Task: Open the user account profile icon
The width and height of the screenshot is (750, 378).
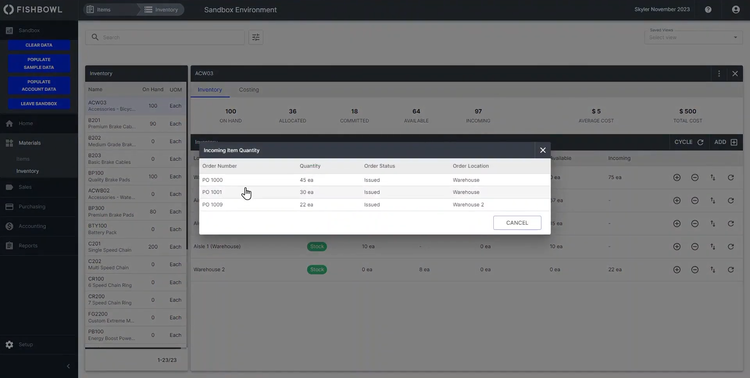Action: 736,10
